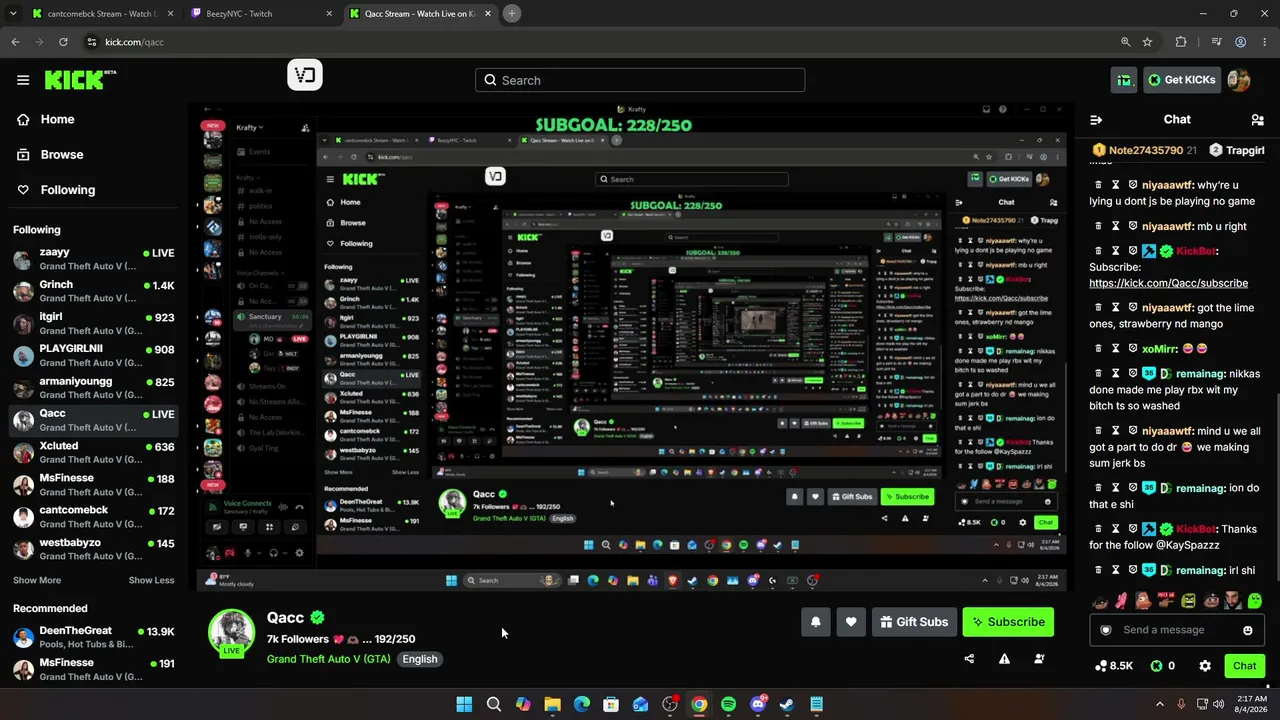Open Steam from the taskbar

pos(787,705)
